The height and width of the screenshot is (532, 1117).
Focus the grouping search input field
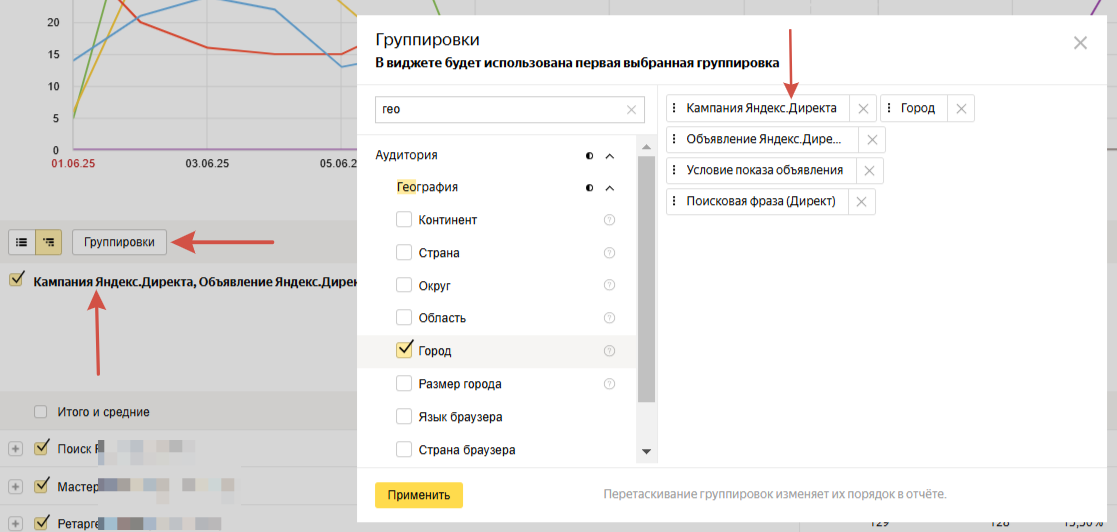[x=509, y=110]
